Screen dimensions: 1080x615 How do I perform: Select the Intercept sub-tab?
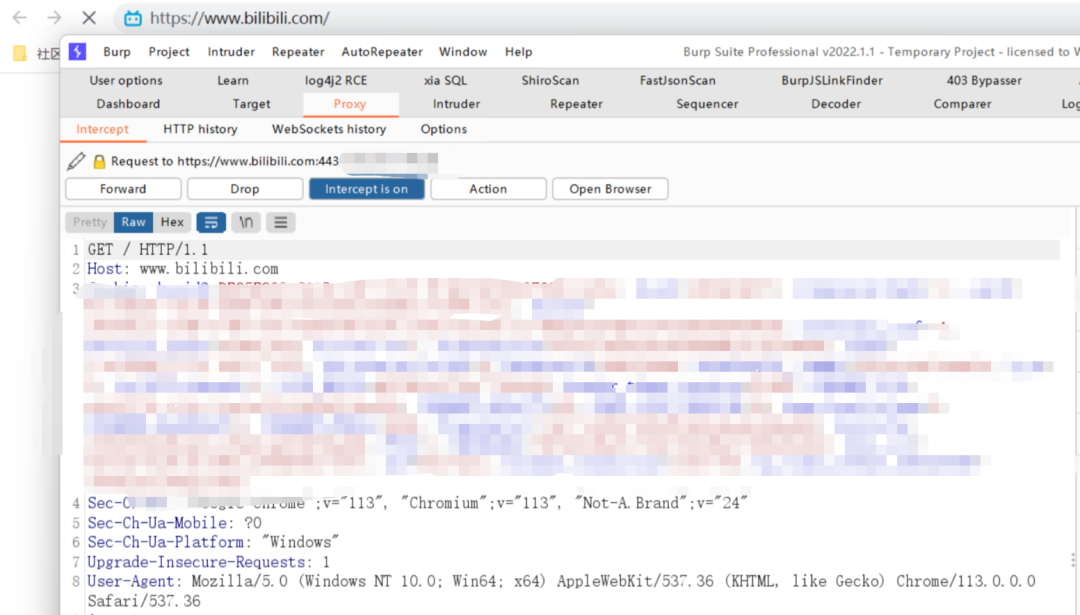tap(103, 129)
